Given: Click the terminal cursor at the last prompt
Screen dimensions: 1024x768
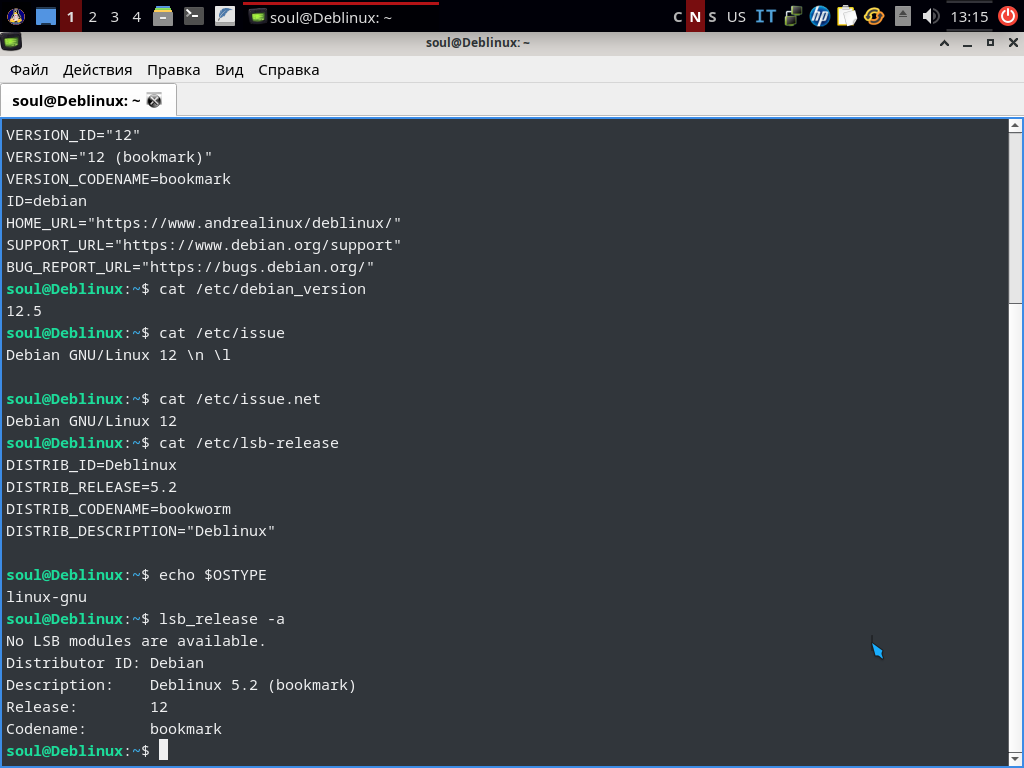Looking at the screenshot, I should [163, 750].
